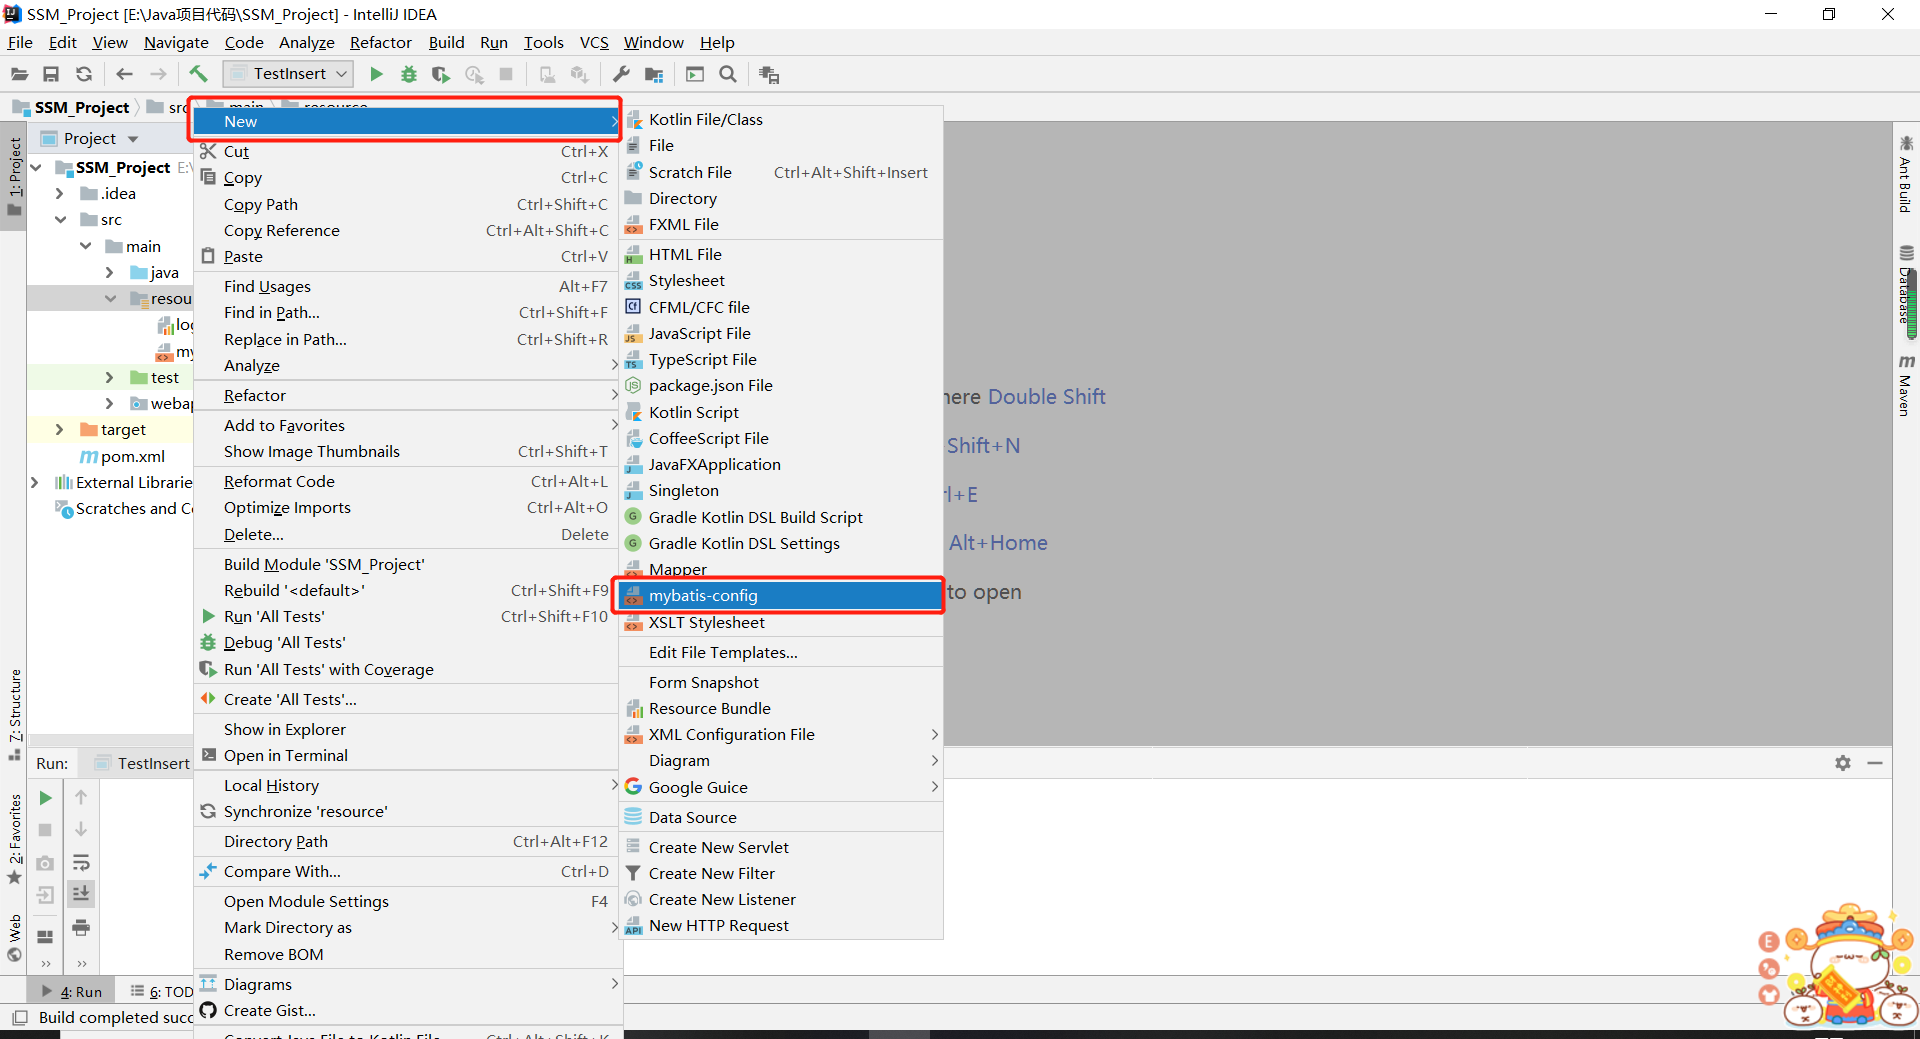This screenshot has height=1039, width=1920.
Task: Click the Open folder toolbar icon
Action: [x=19, y=74]
